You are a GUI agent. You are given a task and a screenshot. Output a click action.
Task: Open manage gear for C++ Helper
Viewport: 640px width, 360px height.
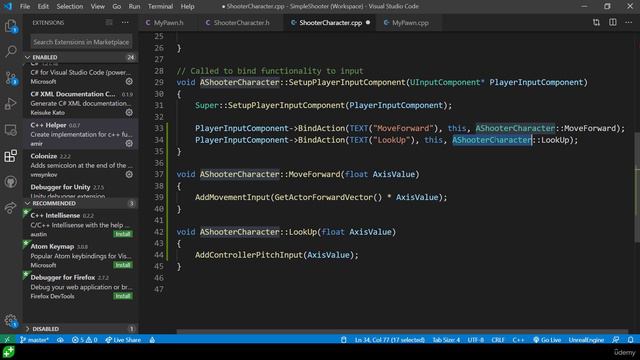[x=129, y=143]
